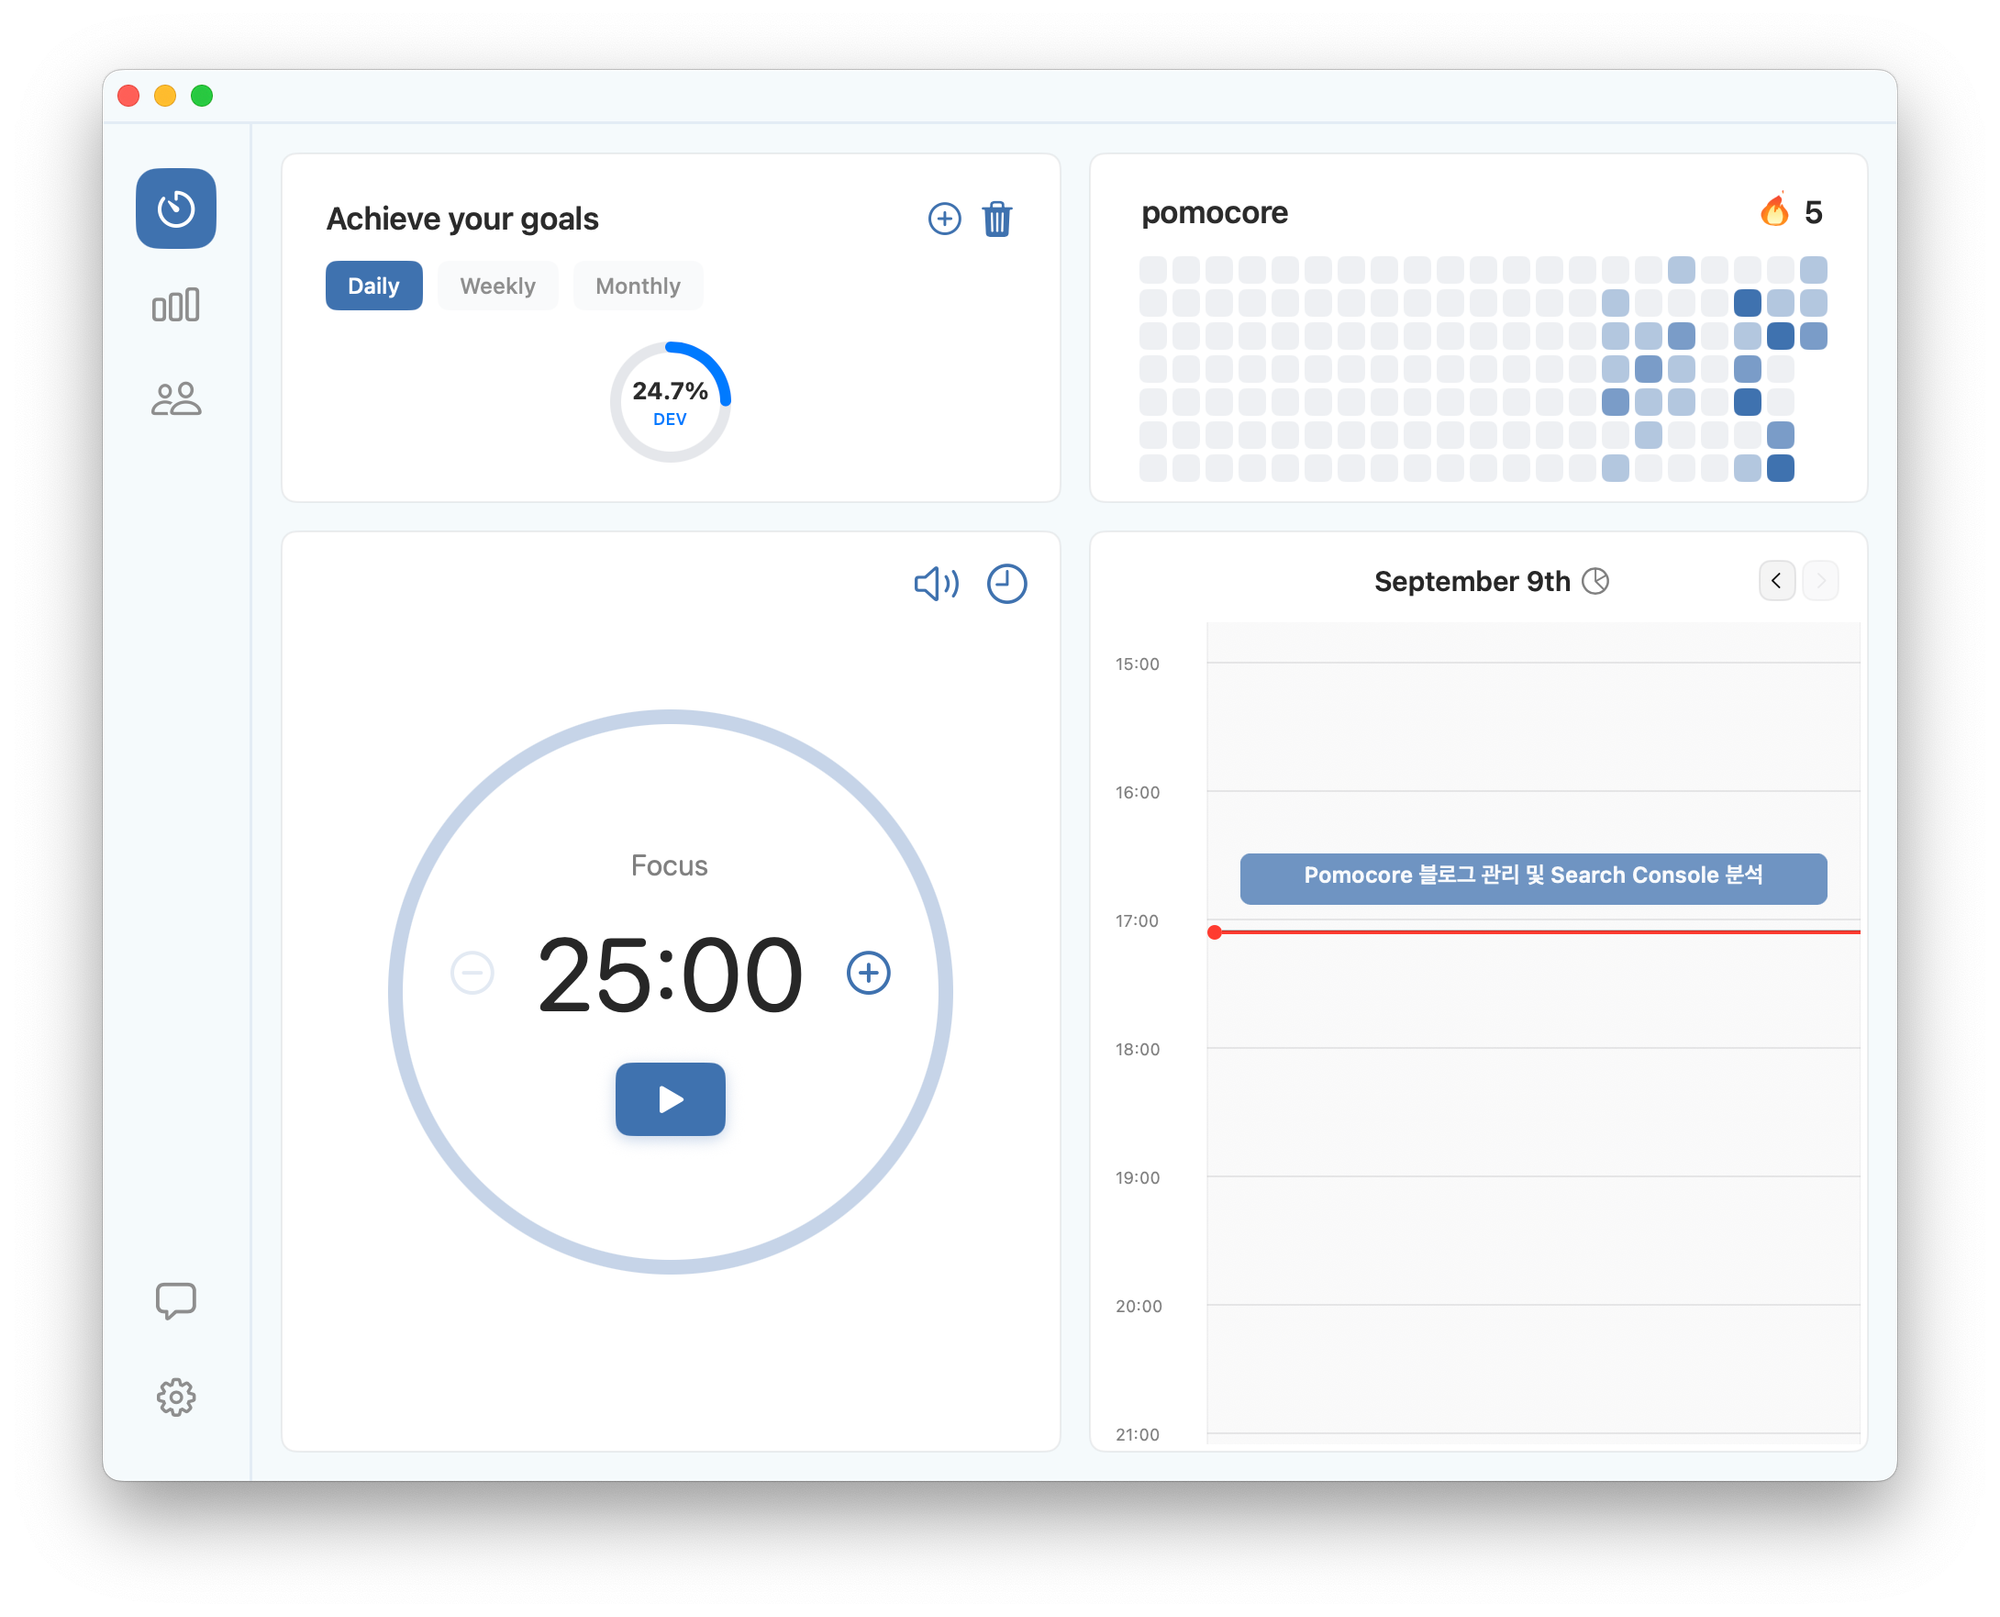
Task: Open the feedback chat bubble
Action: (x=176, y=1300)
